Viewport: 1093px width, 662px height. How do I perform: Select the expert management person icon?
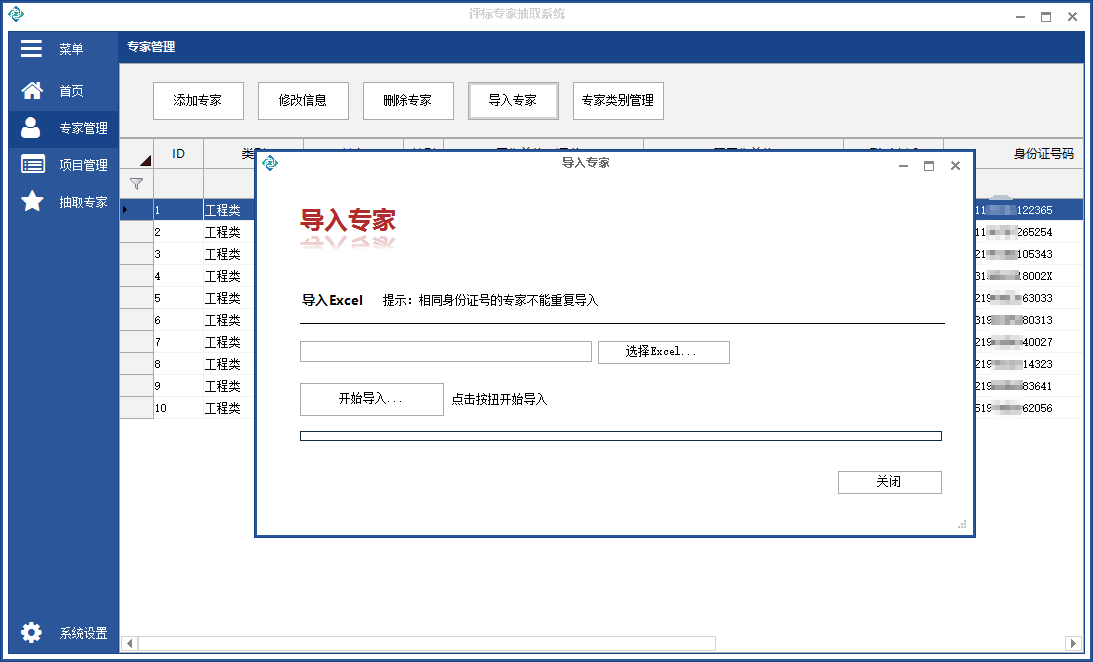31,128
